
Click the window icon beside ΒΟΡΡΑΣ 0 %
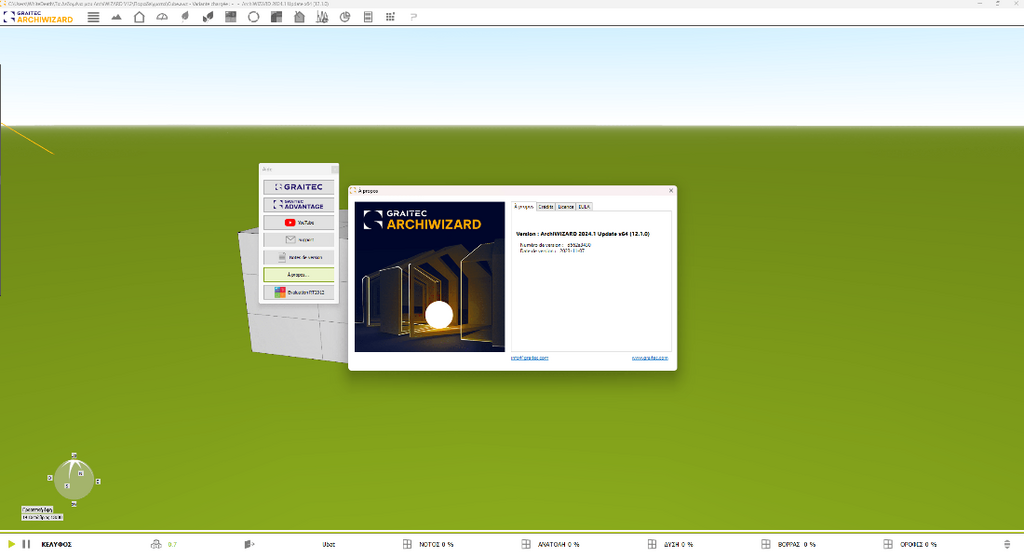point(766,544)
